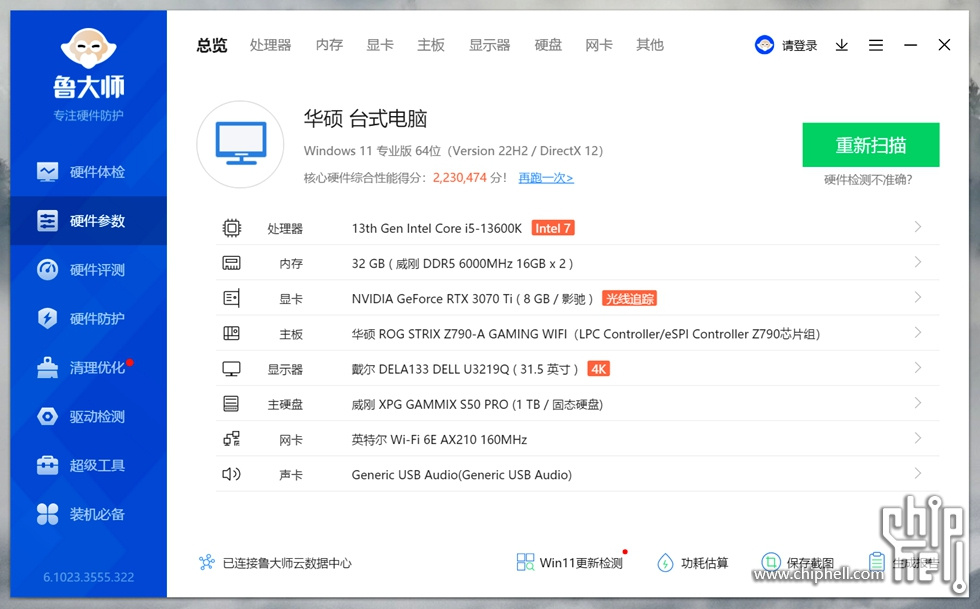Click 保存截图 save screenshot
Viewport: 980px width, 609px height.
(798, 563)
